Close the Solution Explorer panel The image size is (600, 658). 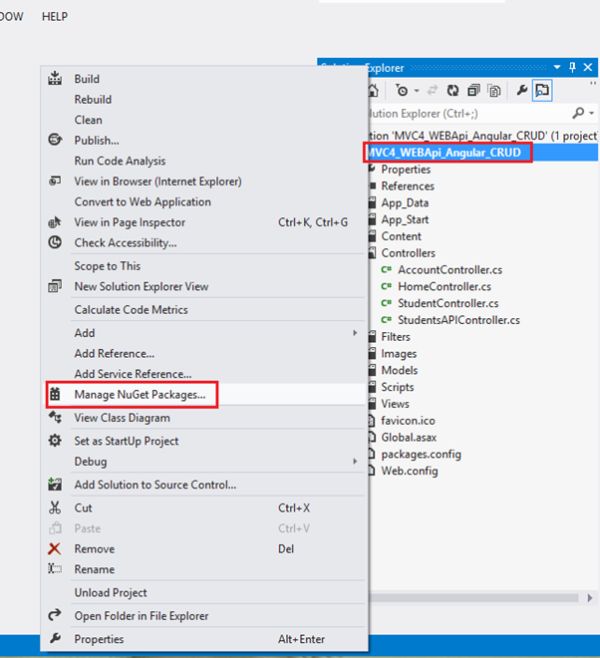tap(588, 67)
